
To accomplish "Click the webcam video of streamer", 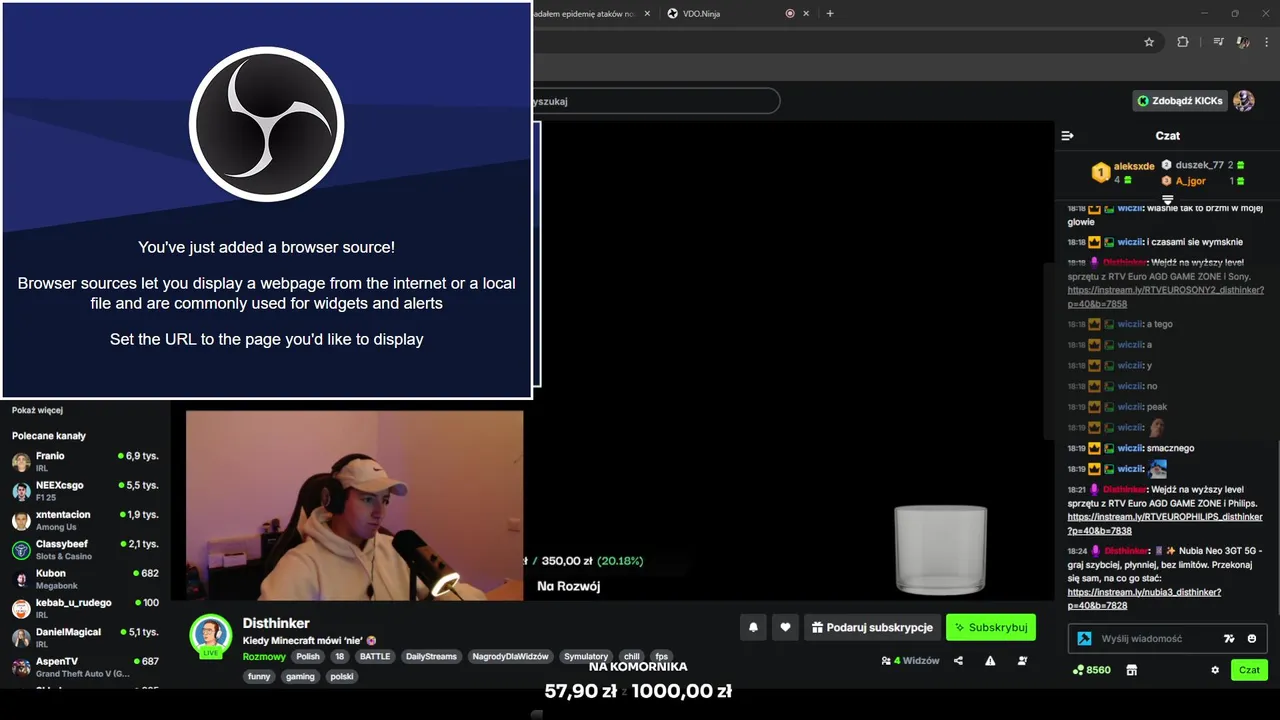I will tap(354, 505).
